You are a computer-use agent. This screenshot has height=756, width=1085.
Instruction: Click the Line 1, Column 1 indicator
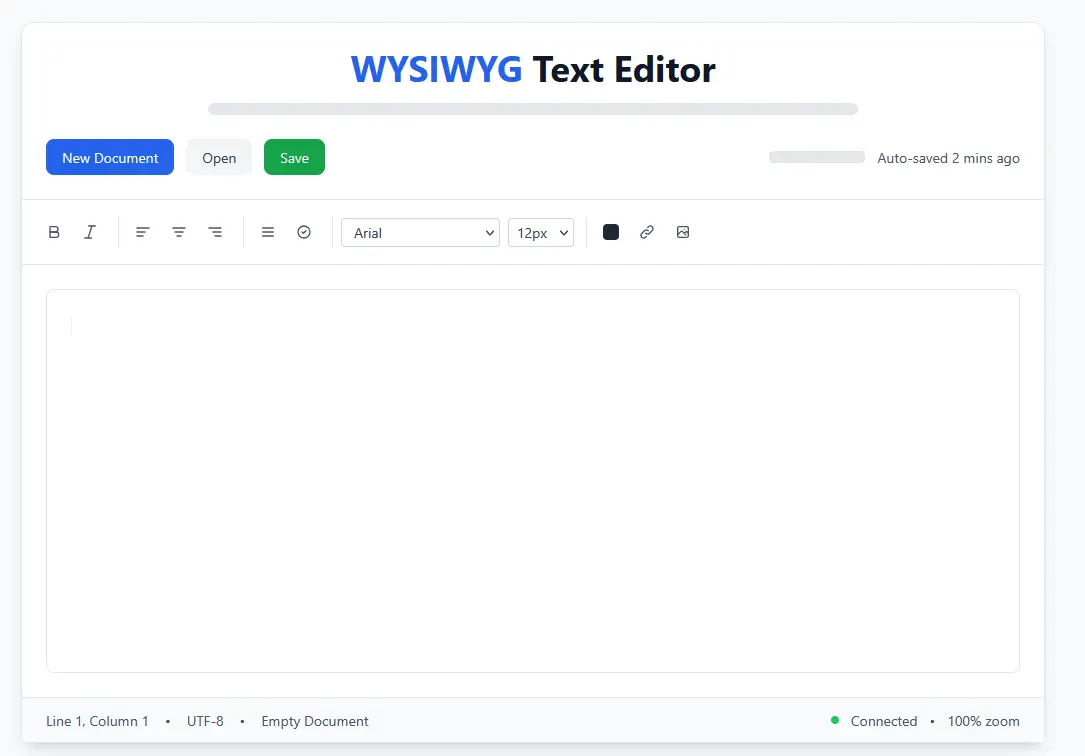tap(97, 721)
